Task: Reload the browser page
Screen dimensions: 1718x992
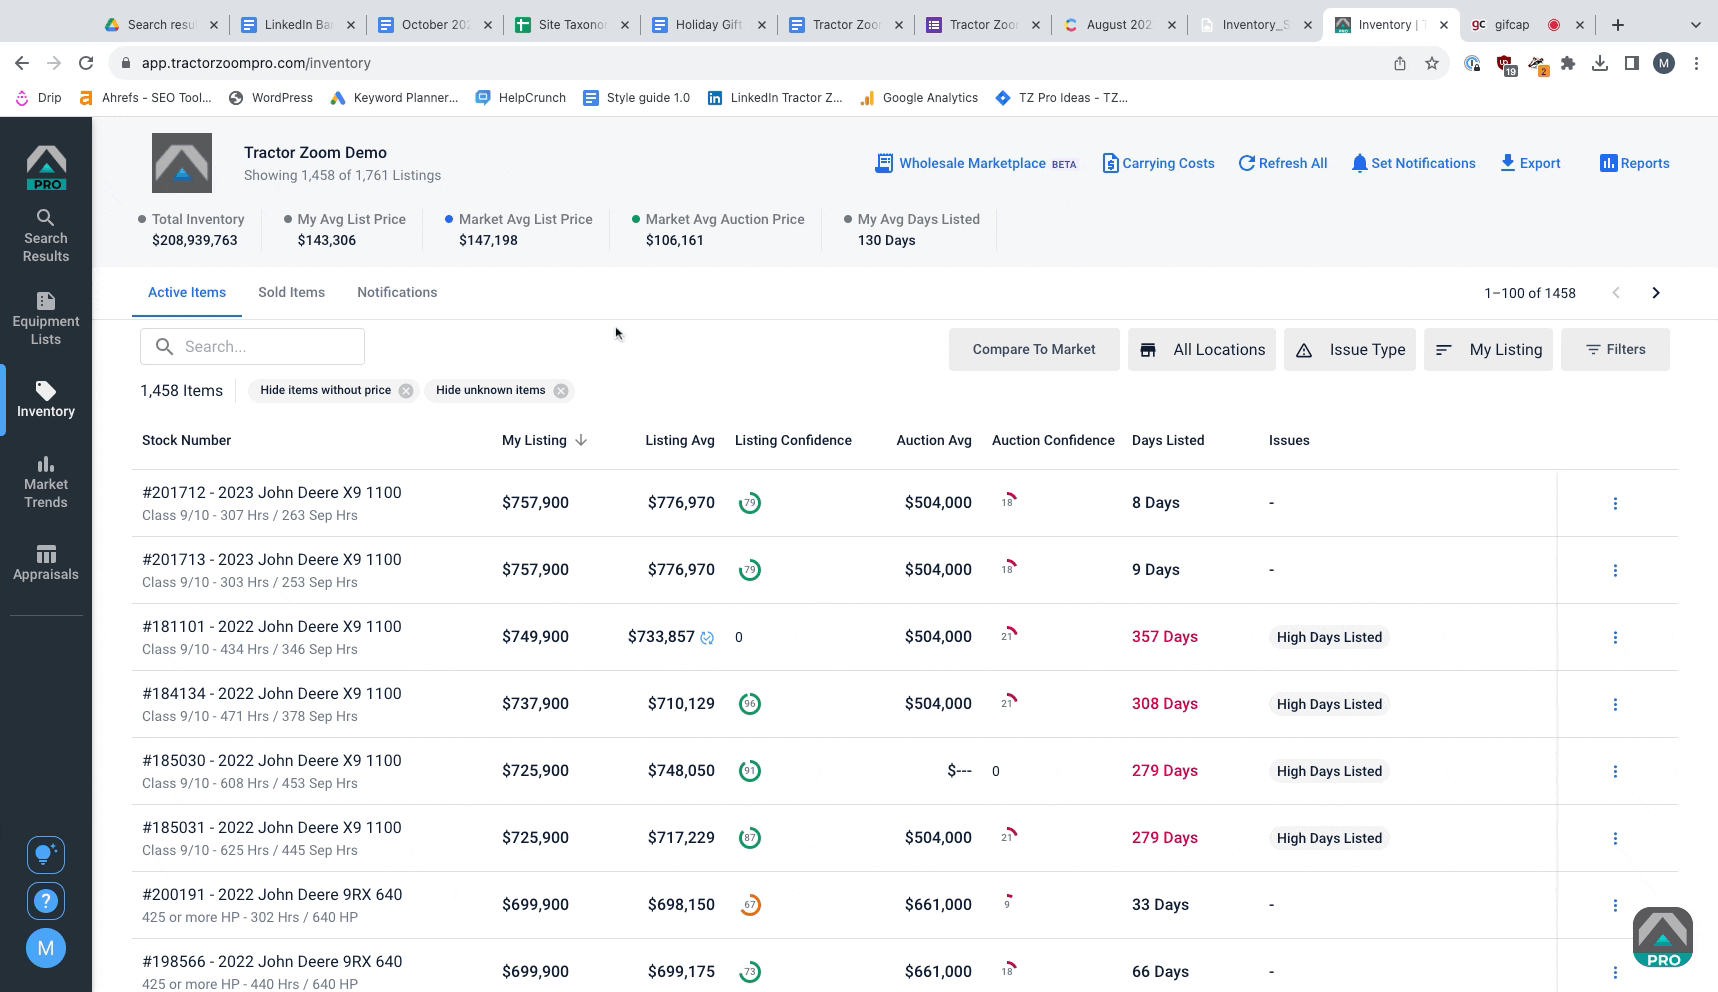Action: (86, 63)
